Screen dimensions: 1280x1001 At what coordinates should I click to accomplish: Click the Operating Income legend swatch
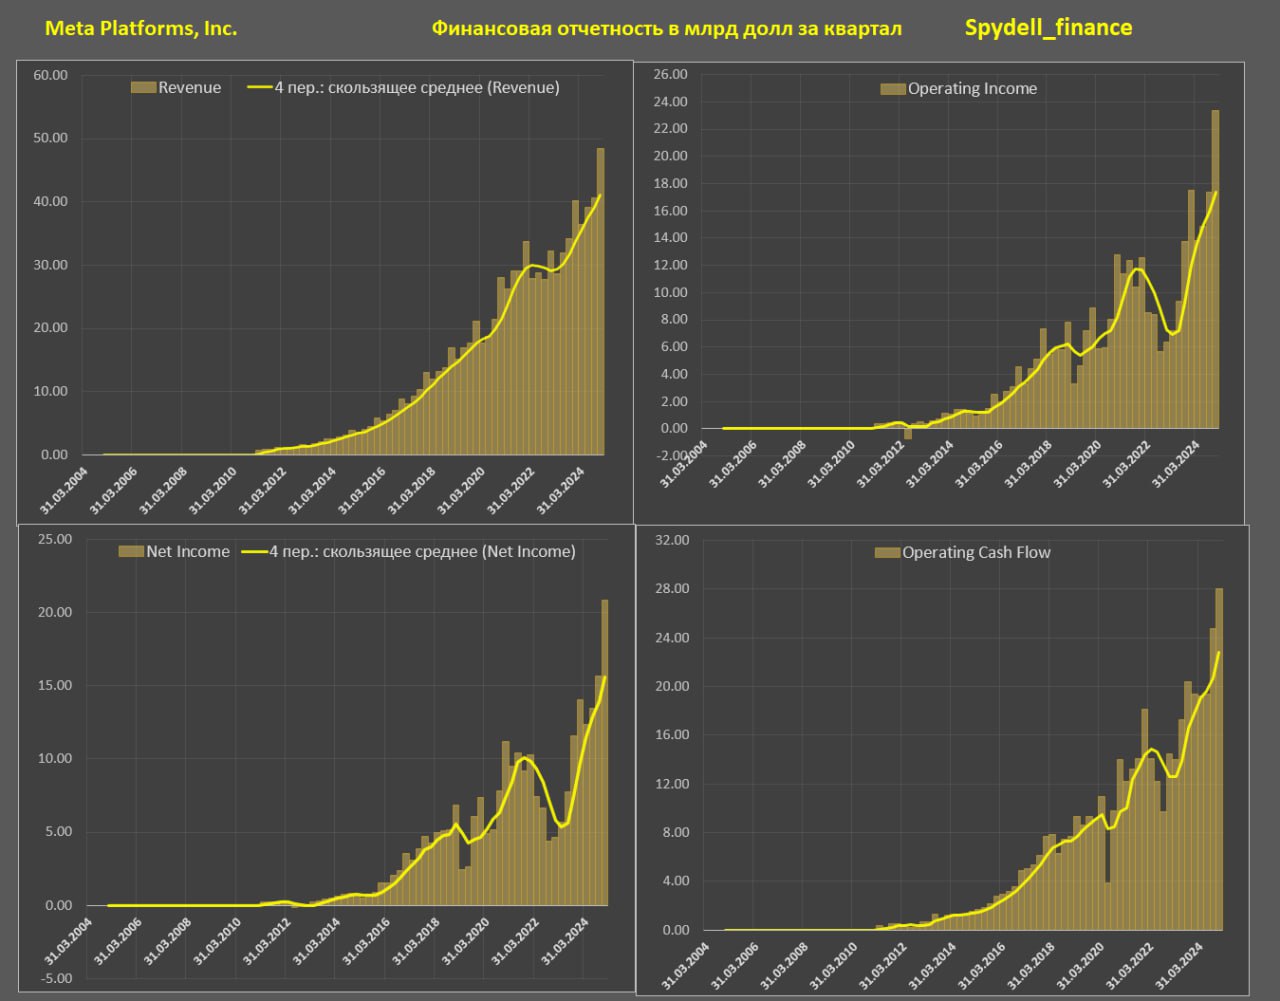click(892, 89)
